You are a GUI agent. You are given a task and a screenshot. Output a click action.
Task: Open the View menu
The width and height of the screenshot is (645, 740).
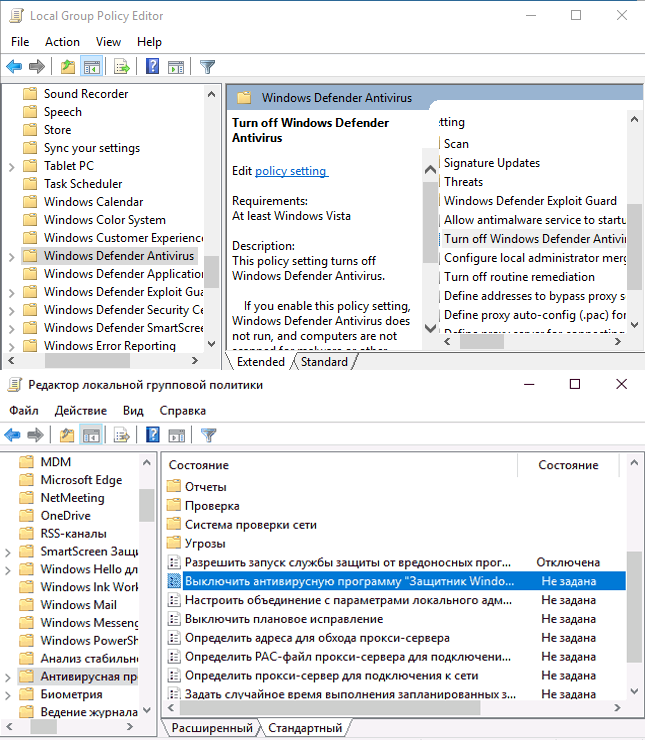coord(108,42)
